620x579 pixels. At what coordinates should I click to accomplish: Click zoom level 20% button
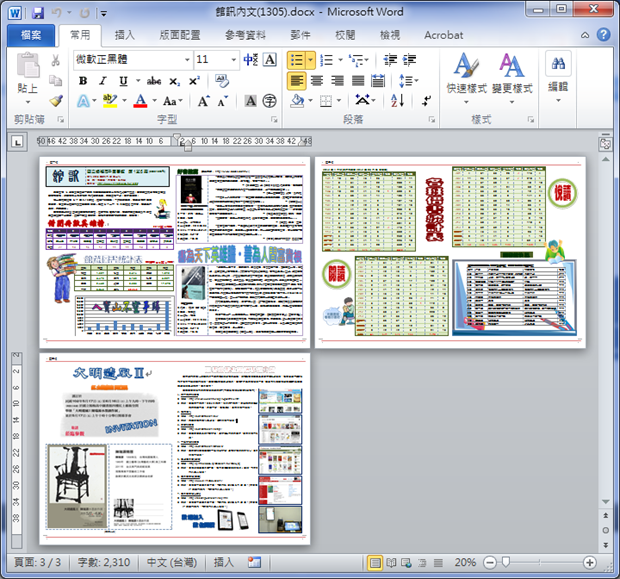pyautogui.click(x=465, y=562)
